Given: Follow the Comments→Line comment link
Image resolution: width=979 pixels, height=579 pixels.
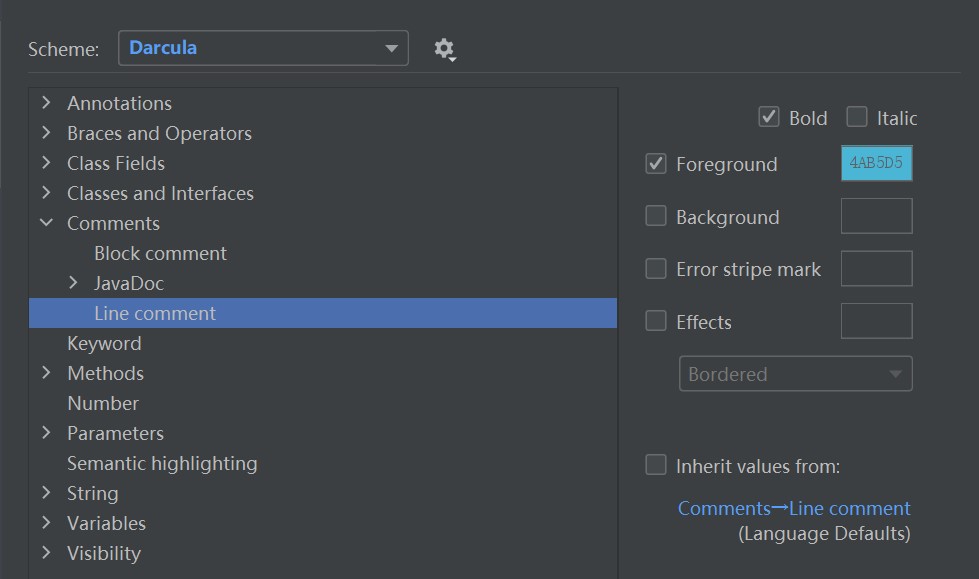Looking at the screenshot, I should [794, 508].
